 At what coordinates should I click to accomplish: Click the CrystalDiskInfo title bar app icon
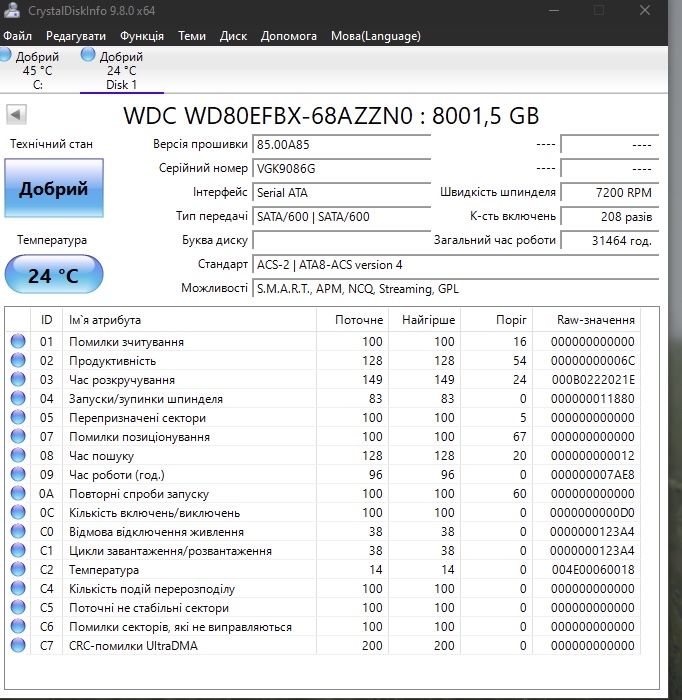click(12, 10)
